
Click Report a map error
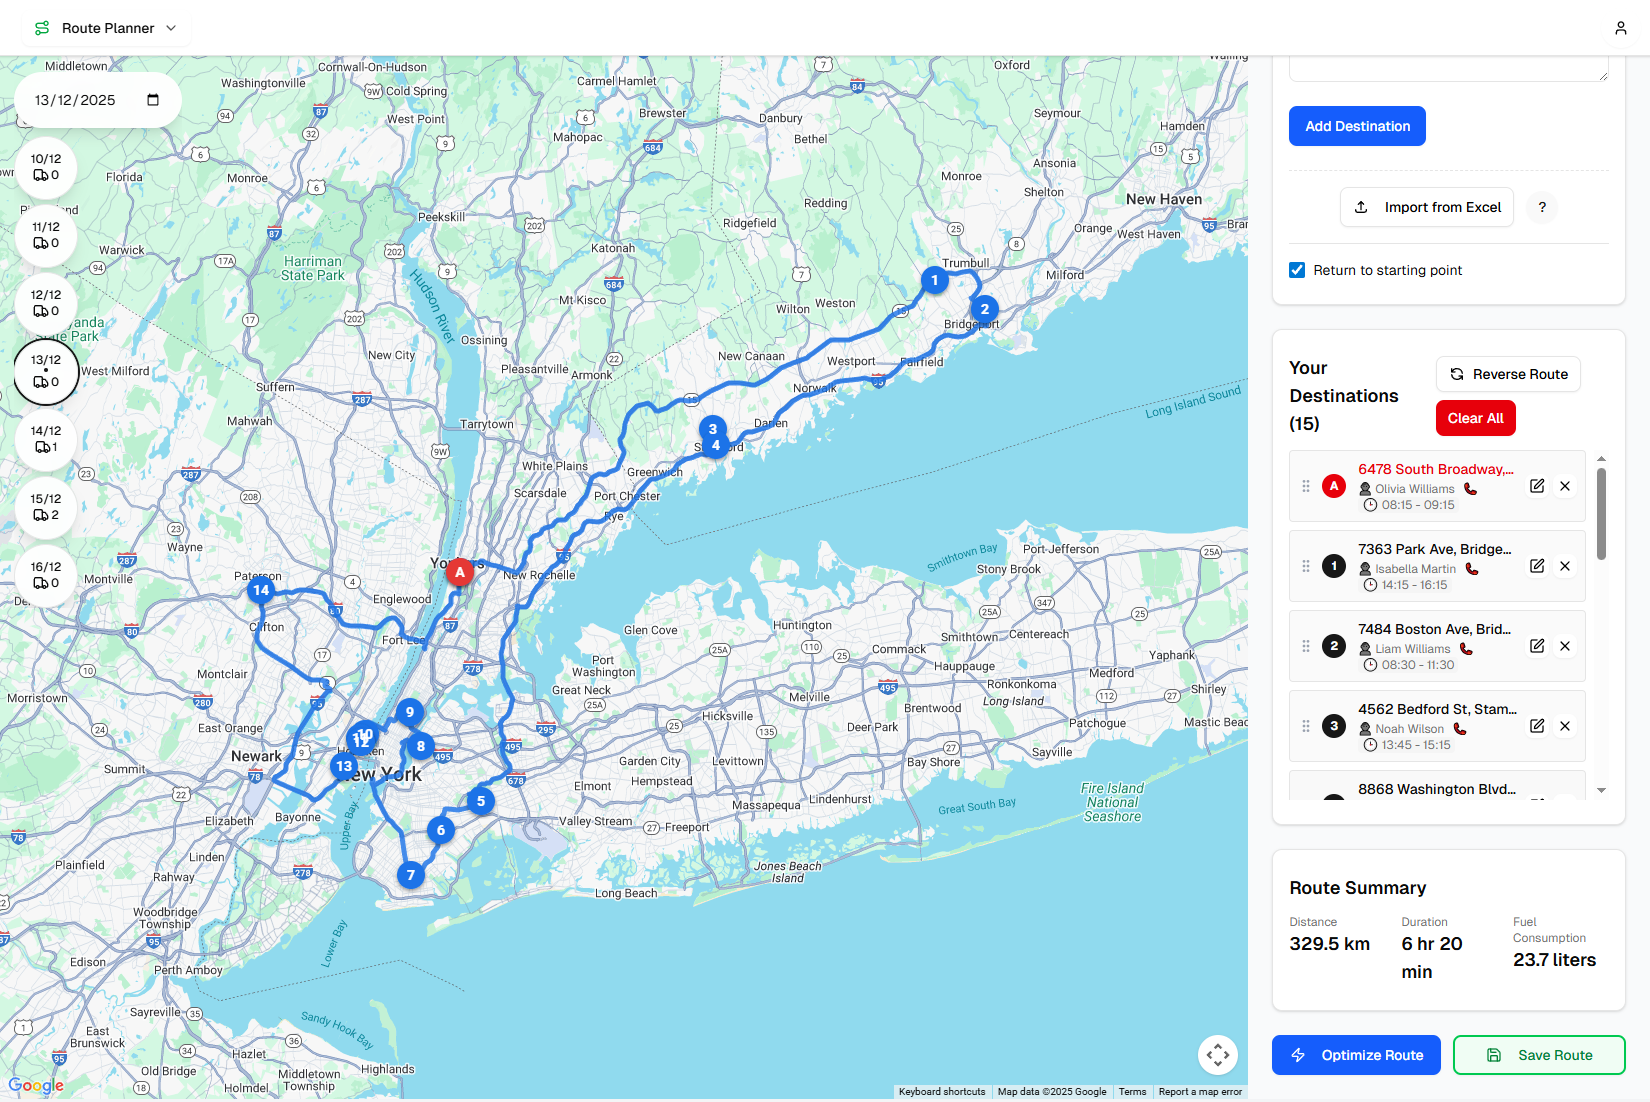coord(1200,1091)
